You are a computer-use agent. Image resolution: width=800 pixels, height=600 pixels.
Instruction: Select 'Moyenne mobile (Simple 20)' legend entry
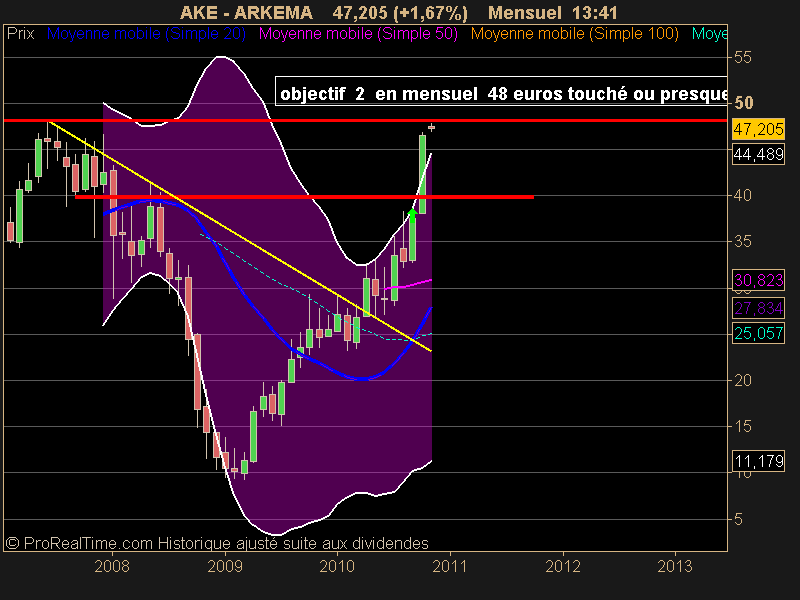(146, 34)
